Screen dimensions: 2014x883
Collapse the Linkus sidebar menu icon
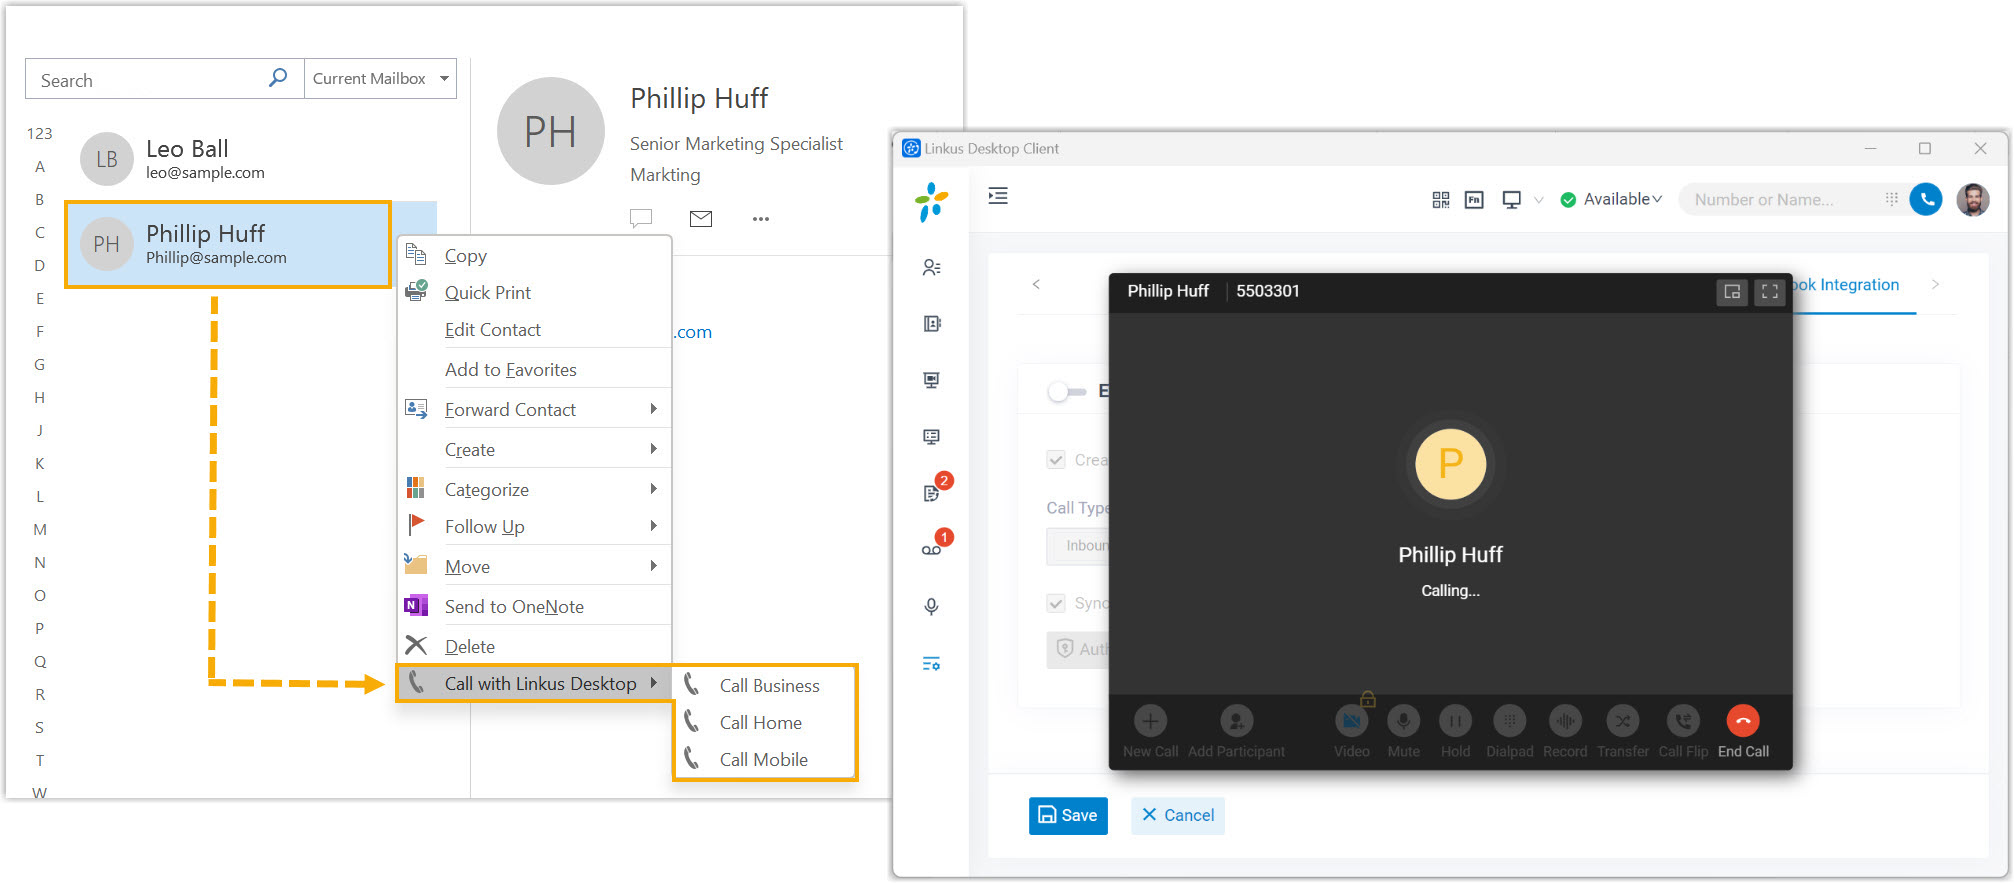pyautogui.click(x=998, y=196)
